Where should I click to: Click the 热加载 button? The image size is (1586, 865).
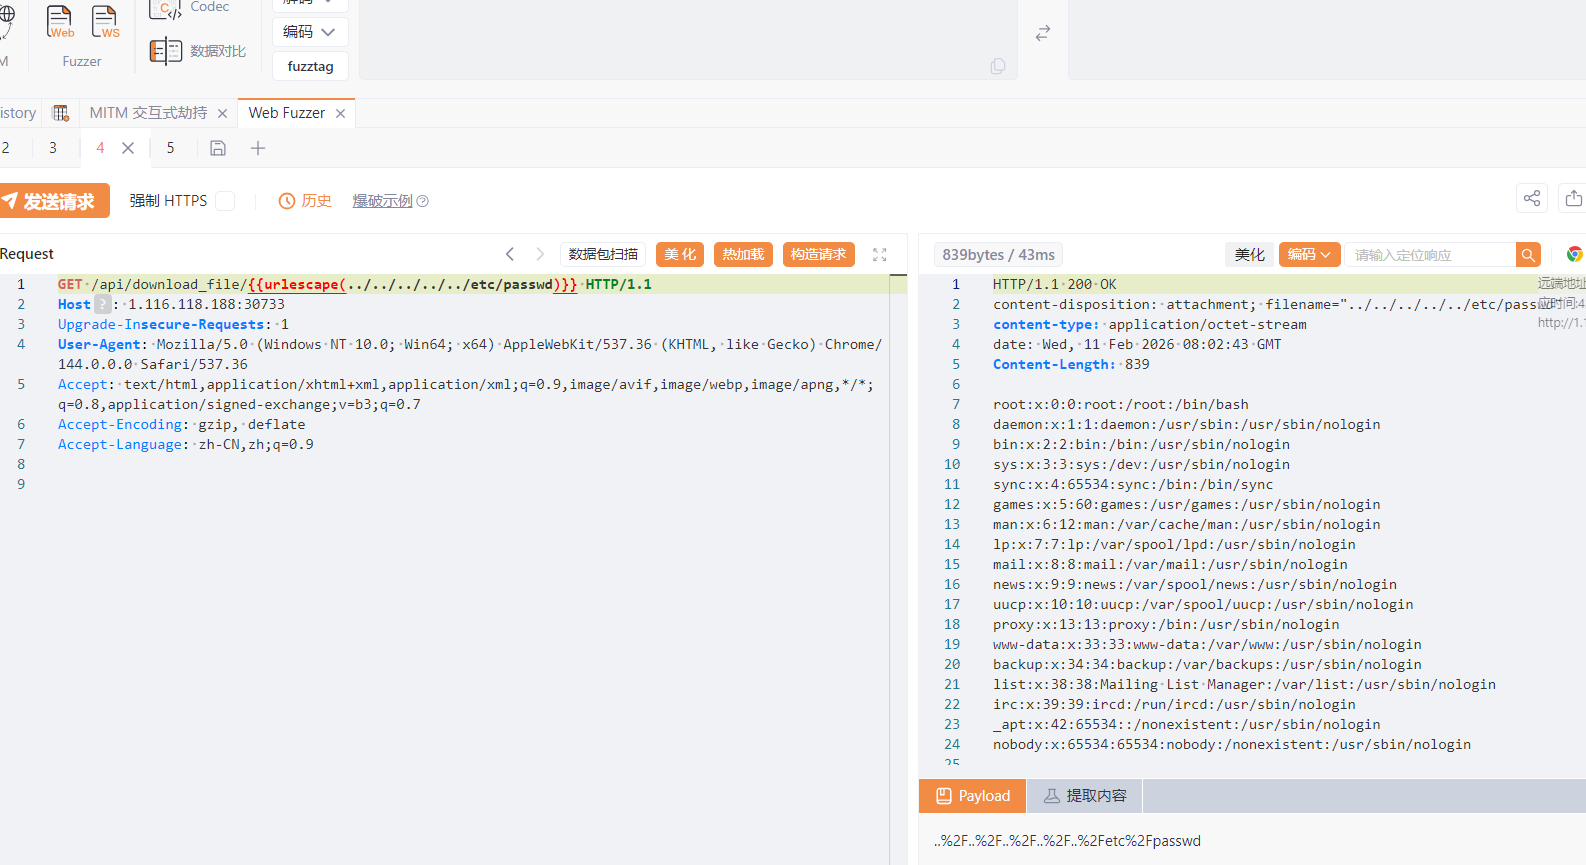[x=743, y=255]
